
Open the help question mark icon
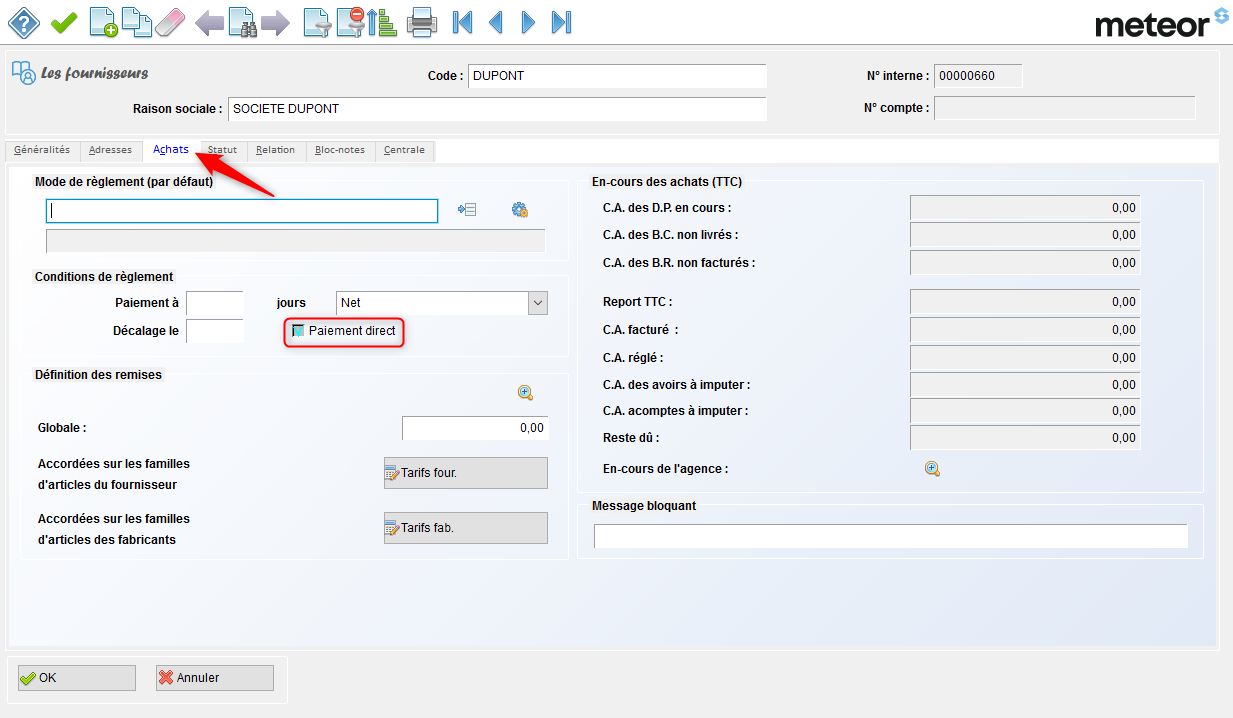point(24,21)
